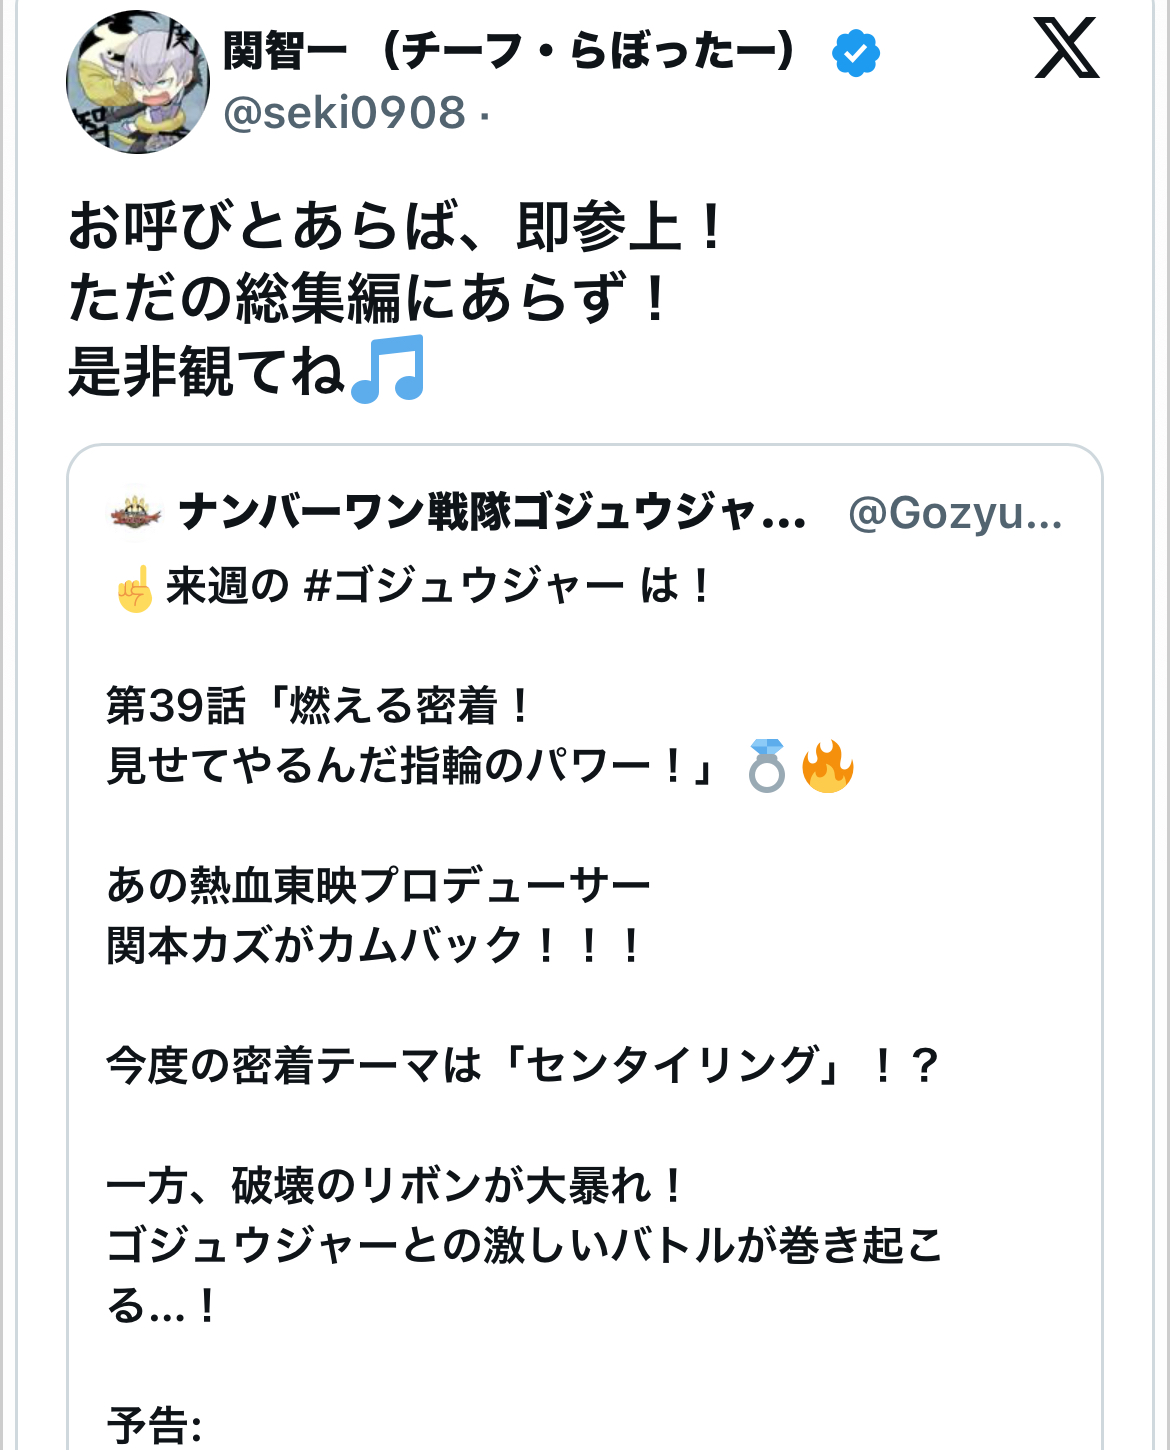Click the お呼びとあらば、即参上！ tweet text
This screenshot has height=1450, width=1170.
tap(396, 226)
